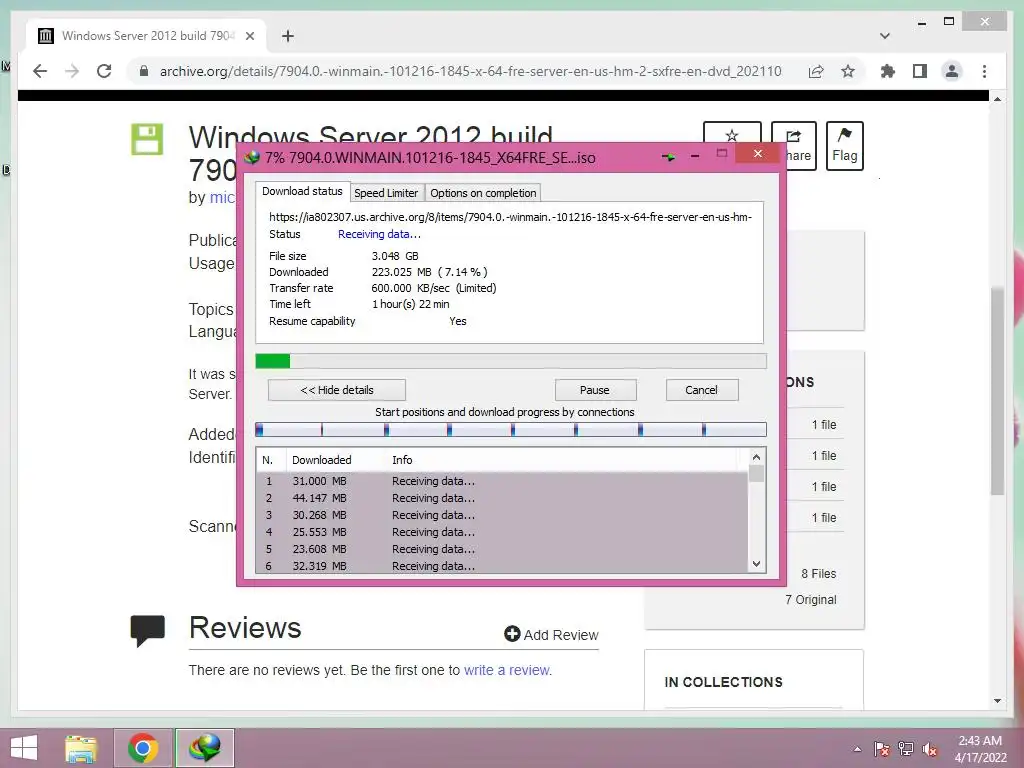The height and width of the screenshot is (768, 1024).
Task: Click the Downloaded column header
Action: (321, 460)
